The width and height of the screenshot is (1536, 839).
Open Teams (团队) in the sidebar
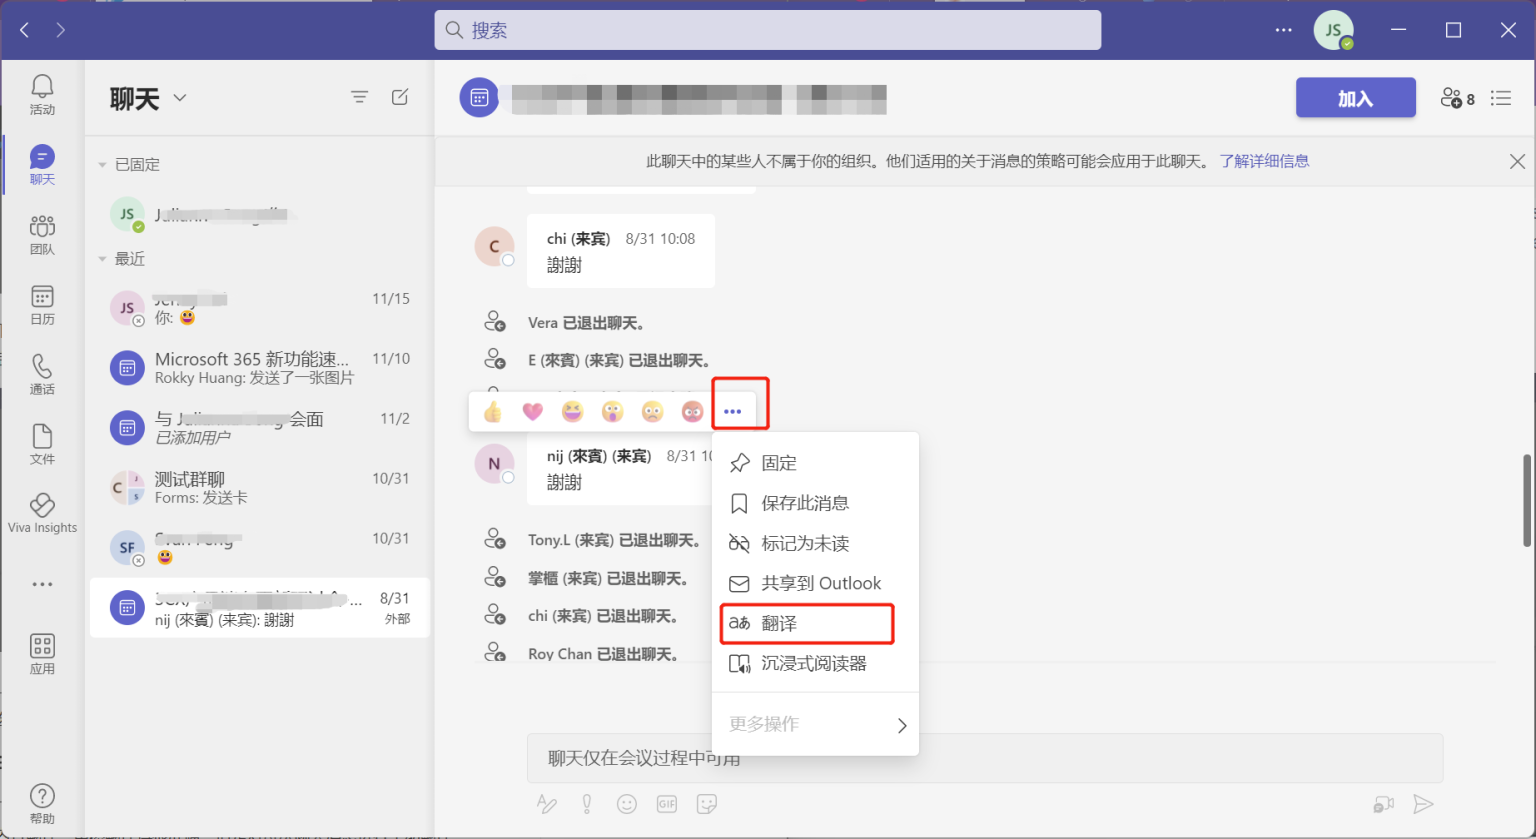42,234
